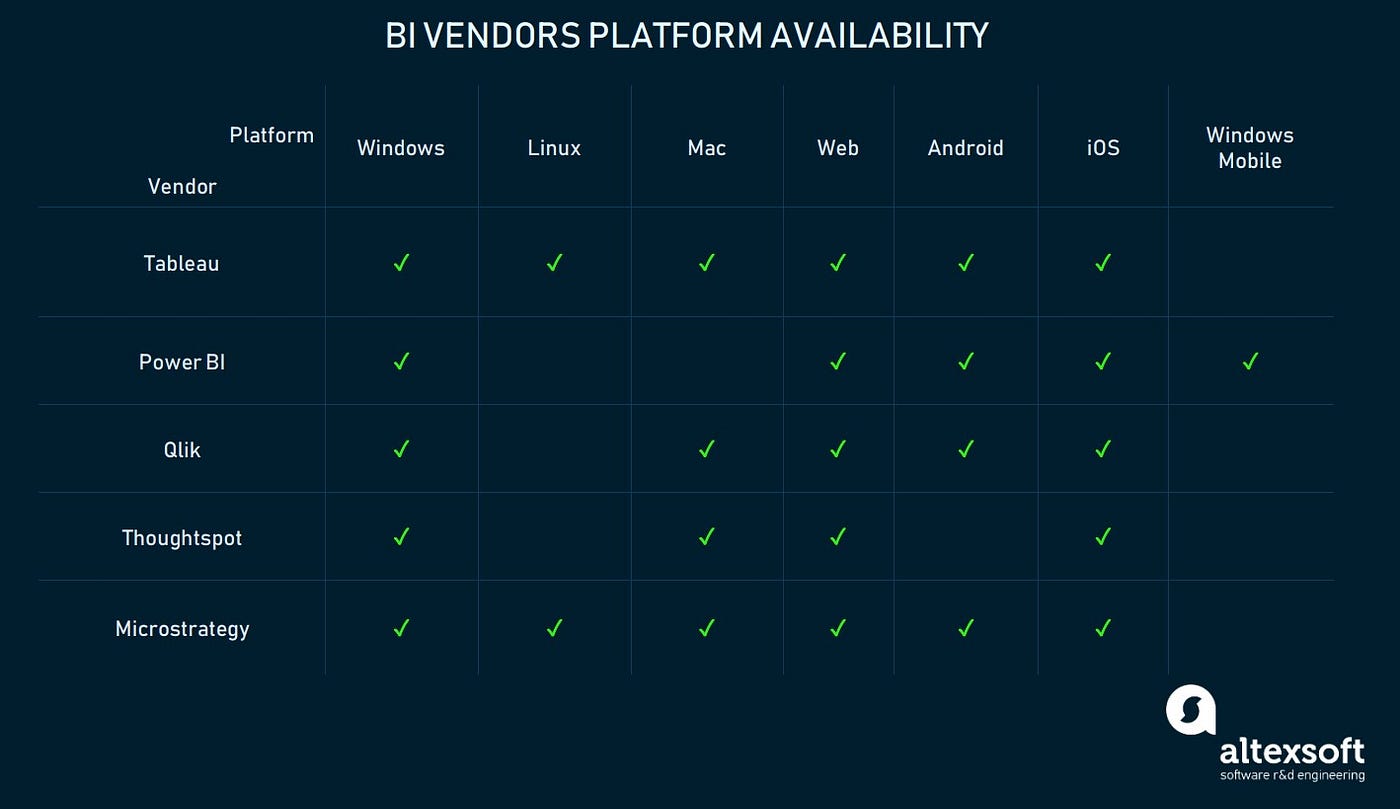Screen dimensions: 1400x809
Task: Click the 'Vendor' header label
Action: pyautogui.click(x=182, y=186)
